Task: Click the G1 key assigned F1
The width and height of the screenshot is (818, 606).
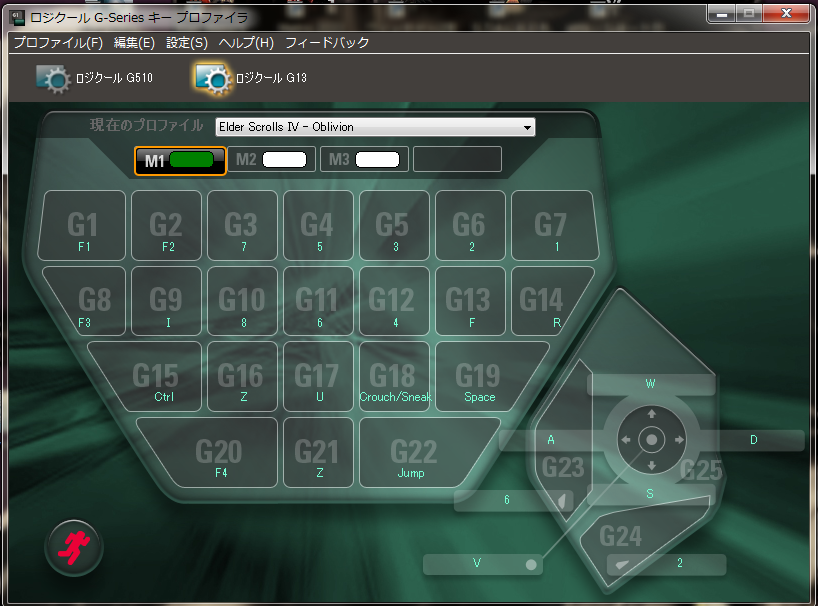Action: pyautogui.click(x=82, y=225)
